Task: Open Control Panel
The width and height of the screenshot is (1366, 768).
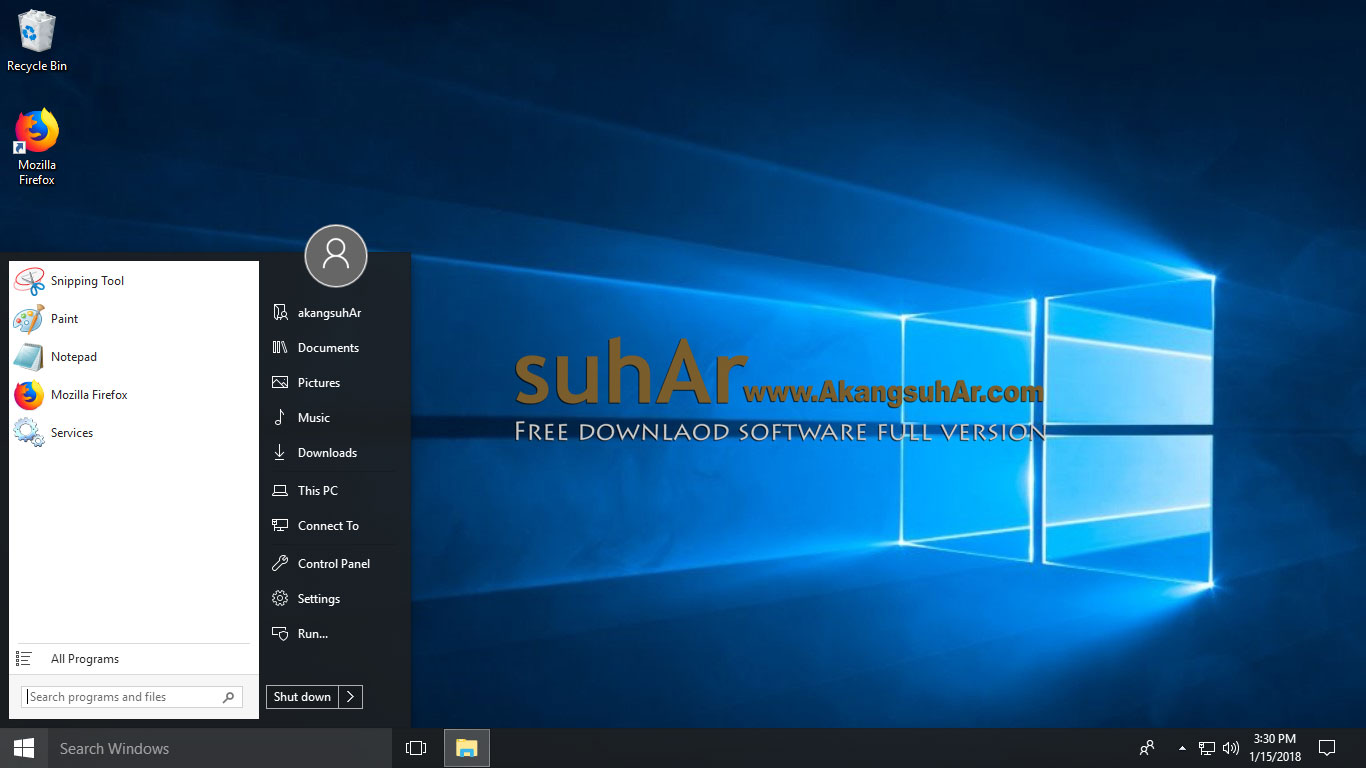Action: tap(332, 563)
